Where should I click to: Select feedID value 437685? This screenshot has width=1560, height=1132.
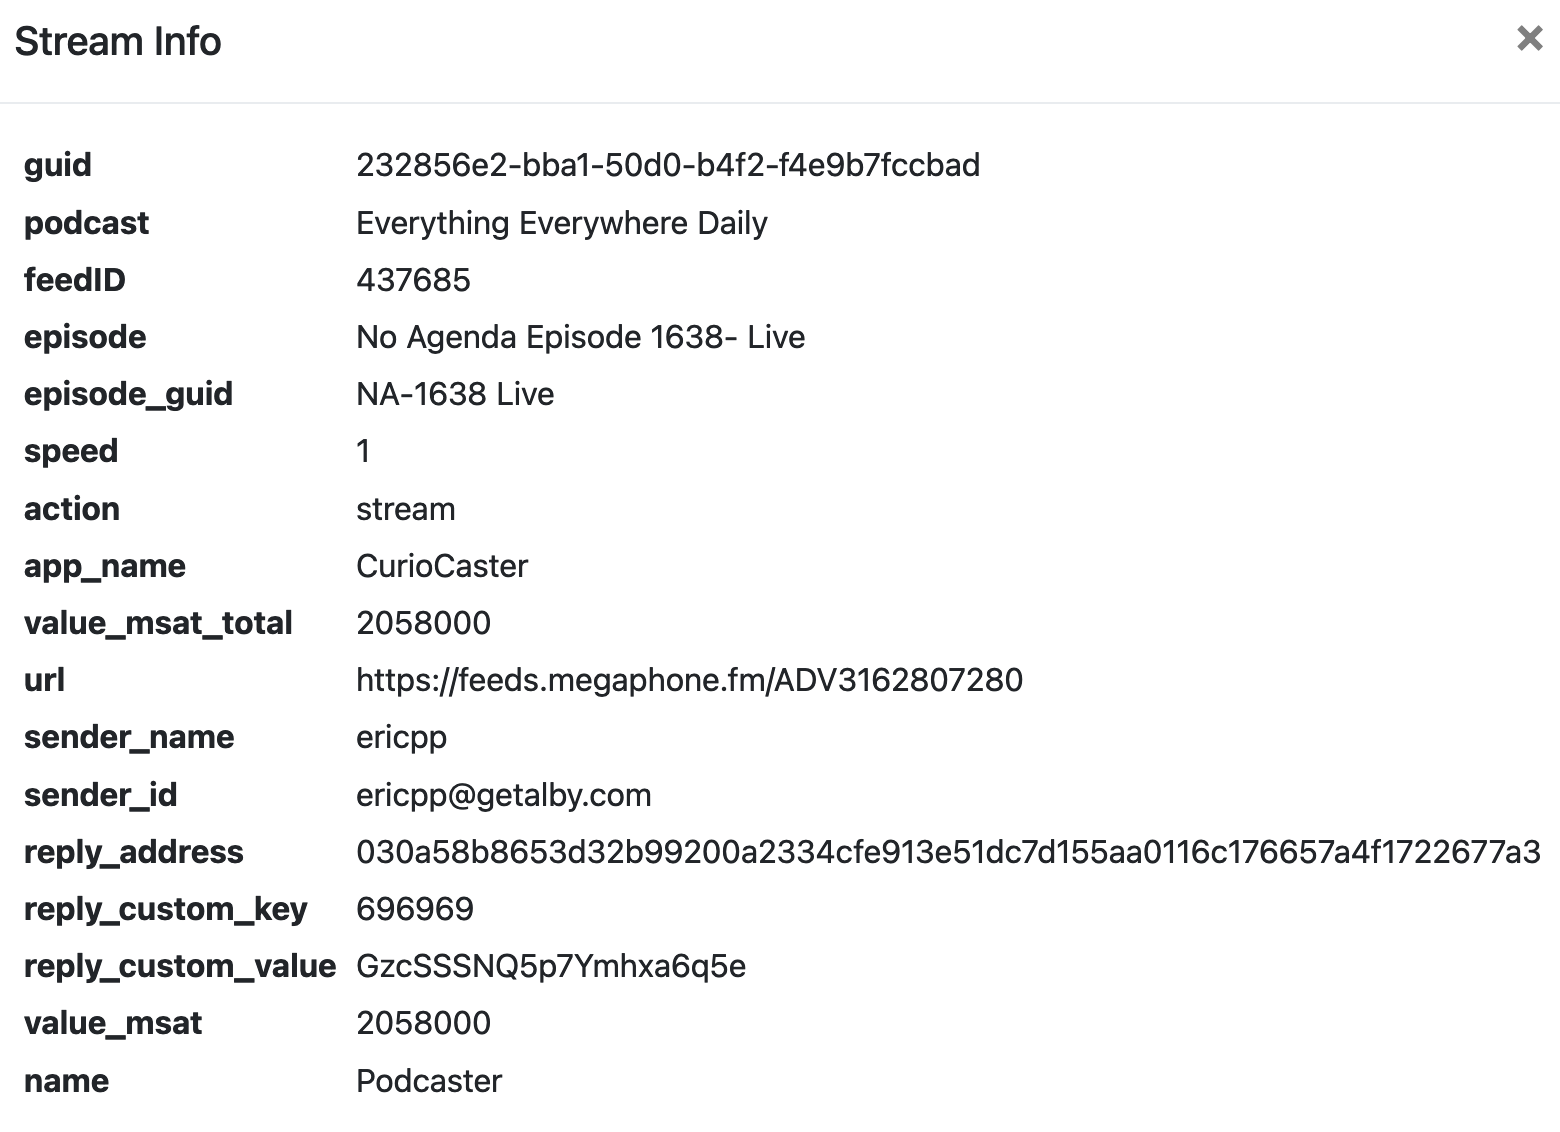413,280
